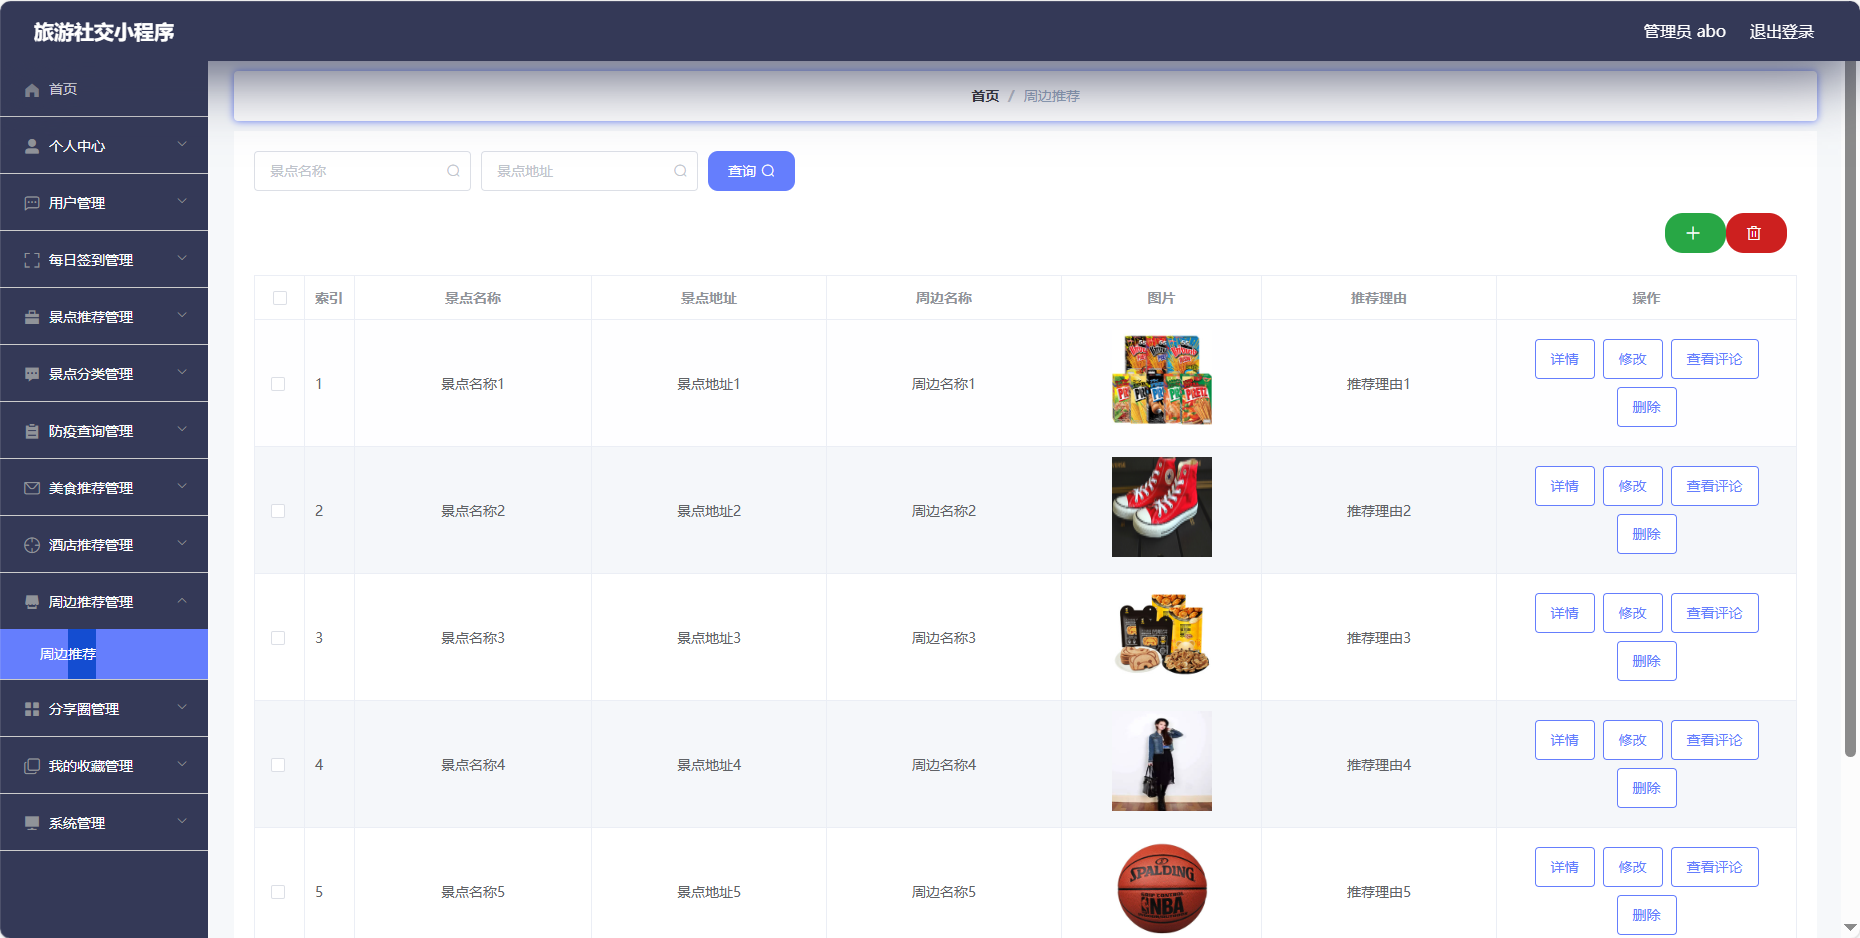The width and height of the screenshot is (1860, 938).
Task: Check the checkbox for row 5
Action: click(x=278, y=892)
